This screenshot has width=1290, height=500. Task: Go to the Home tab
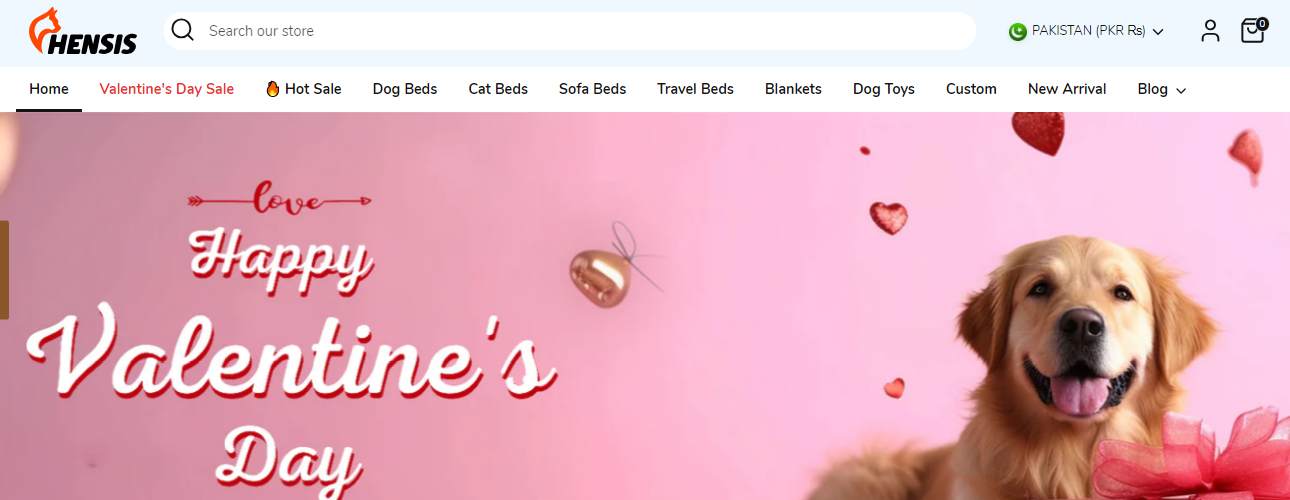click(49, 89)
